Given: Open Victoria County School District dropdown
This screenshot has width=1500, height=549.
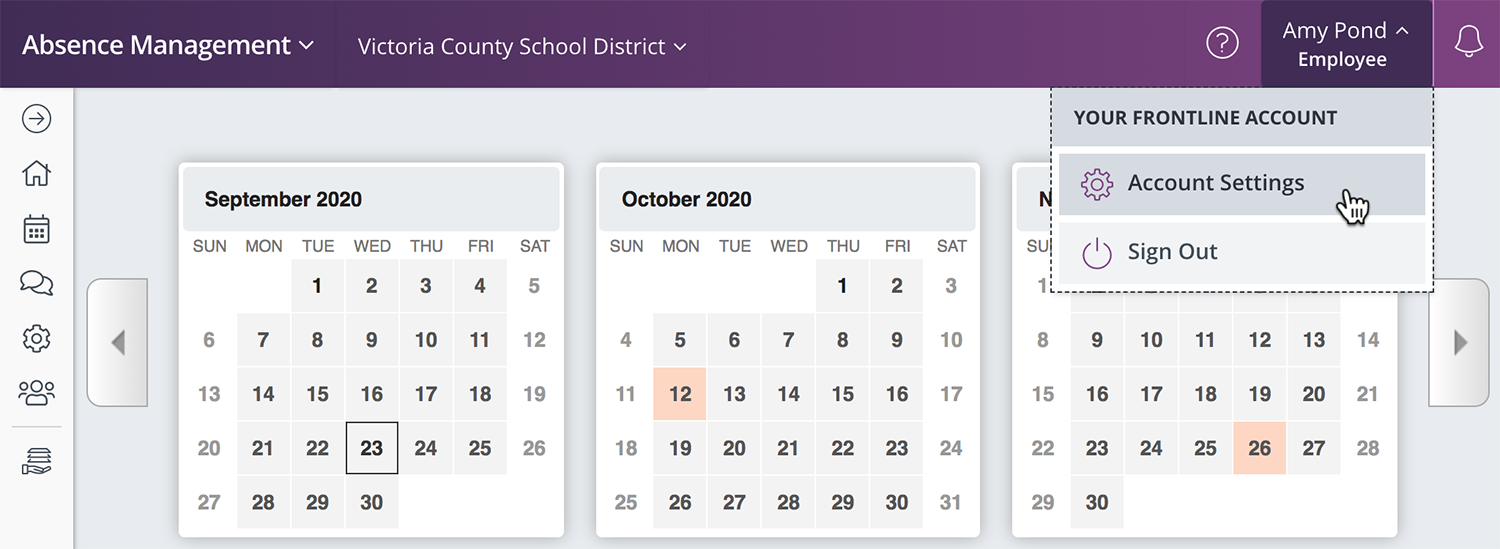Looking at the screenshot, I should 522,46.
